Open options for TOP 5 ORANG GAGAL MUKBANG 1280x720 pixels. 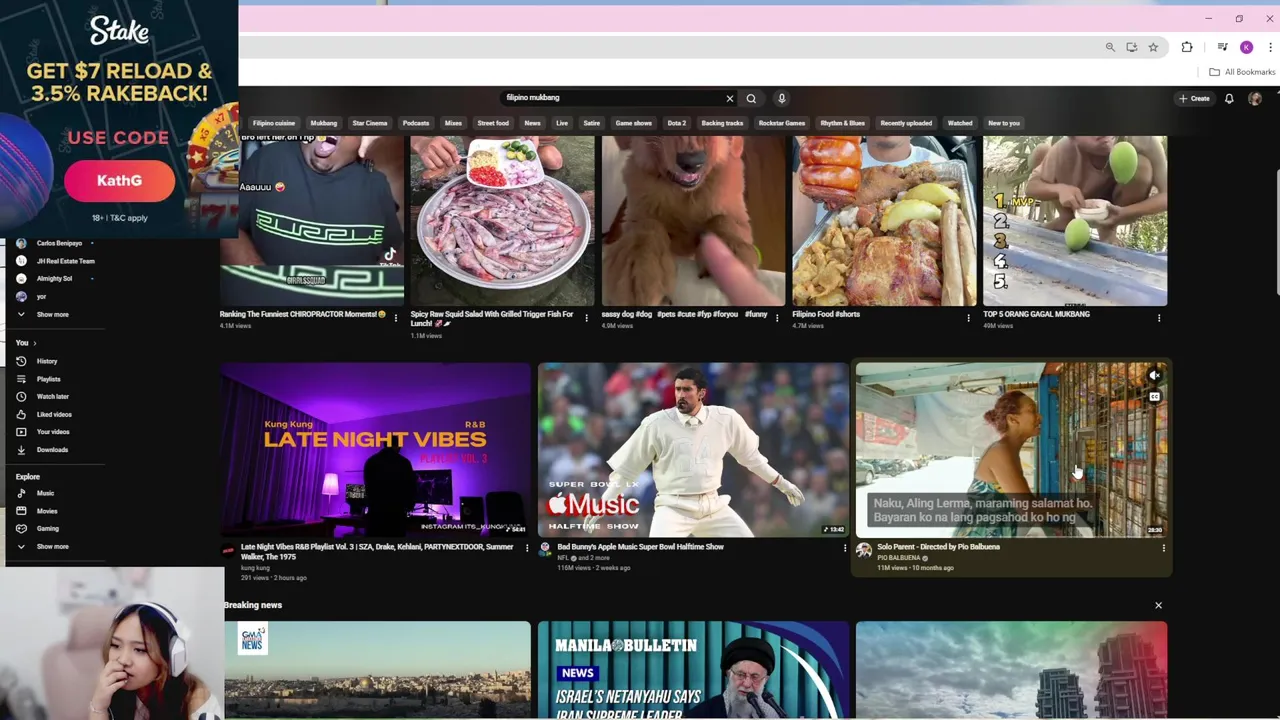point(1159,318)
